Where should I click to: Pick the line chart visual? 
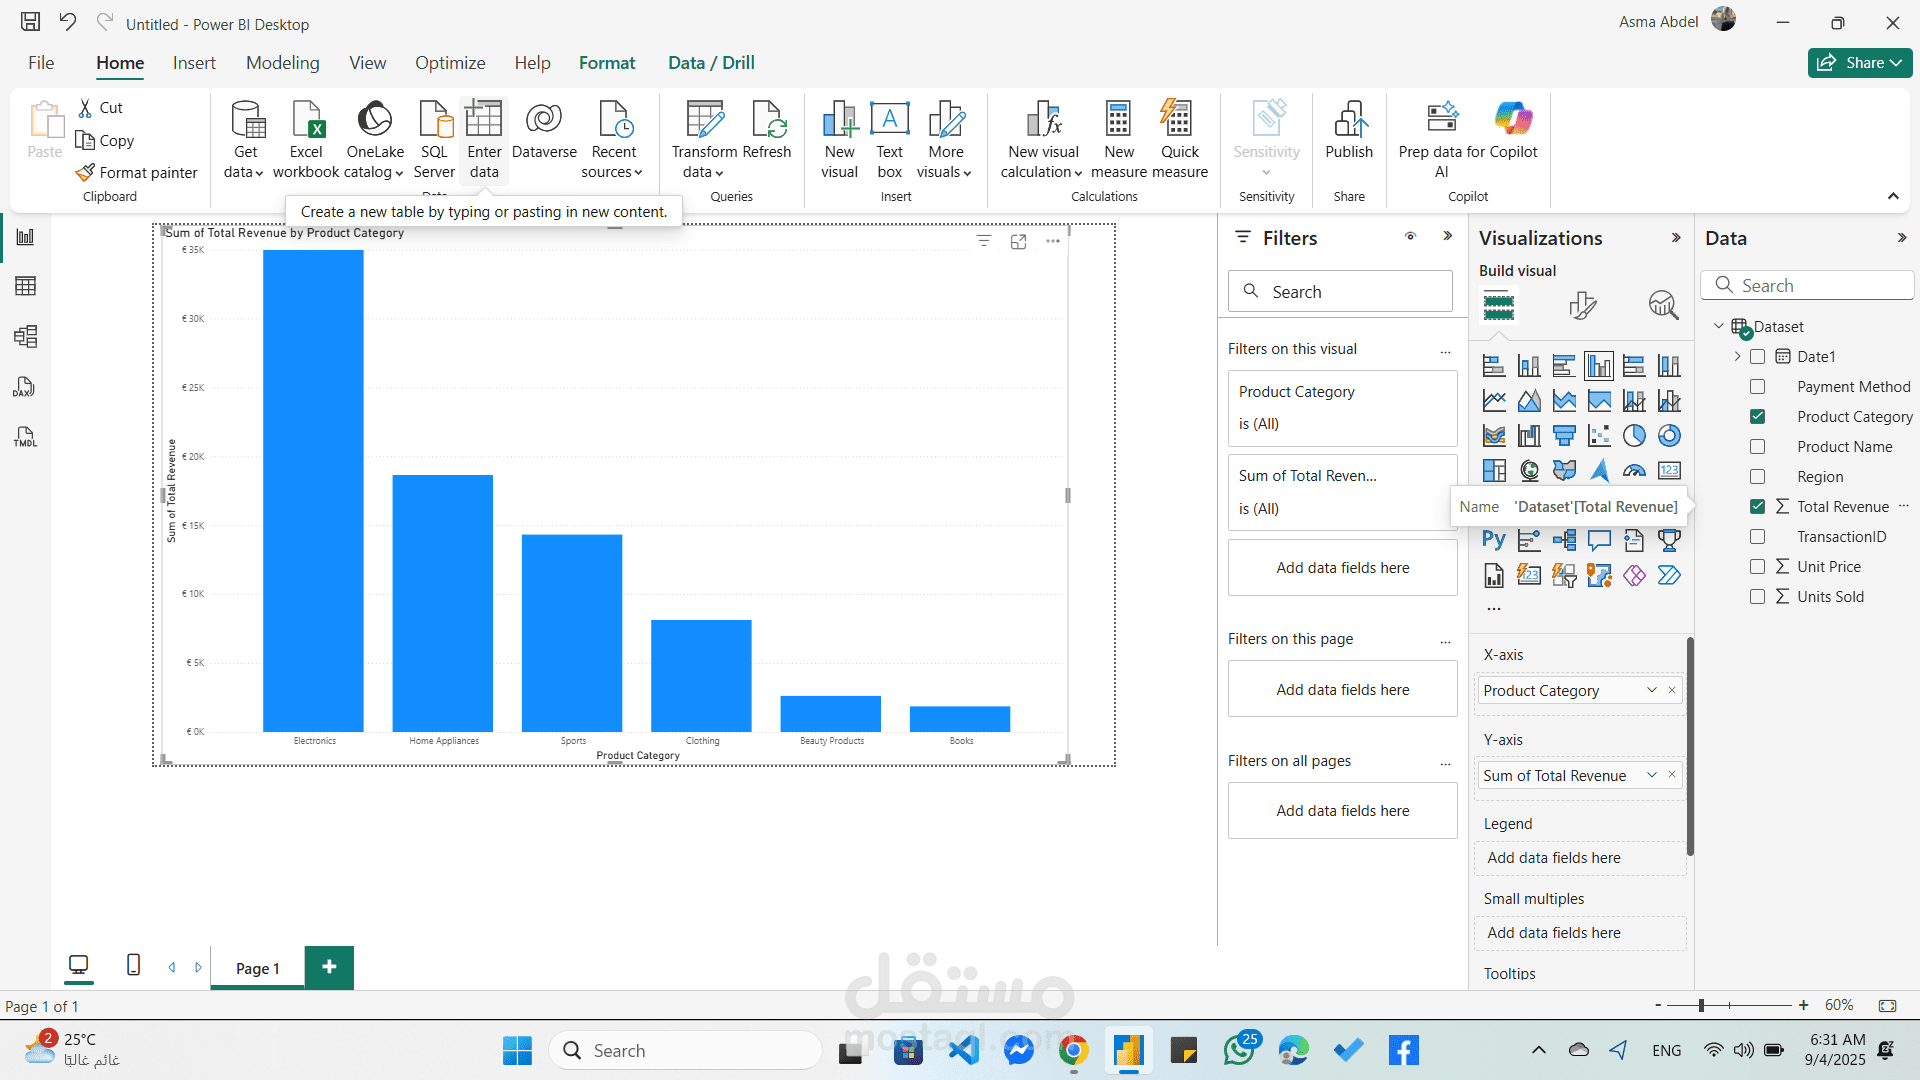[x=1494, y=401]
